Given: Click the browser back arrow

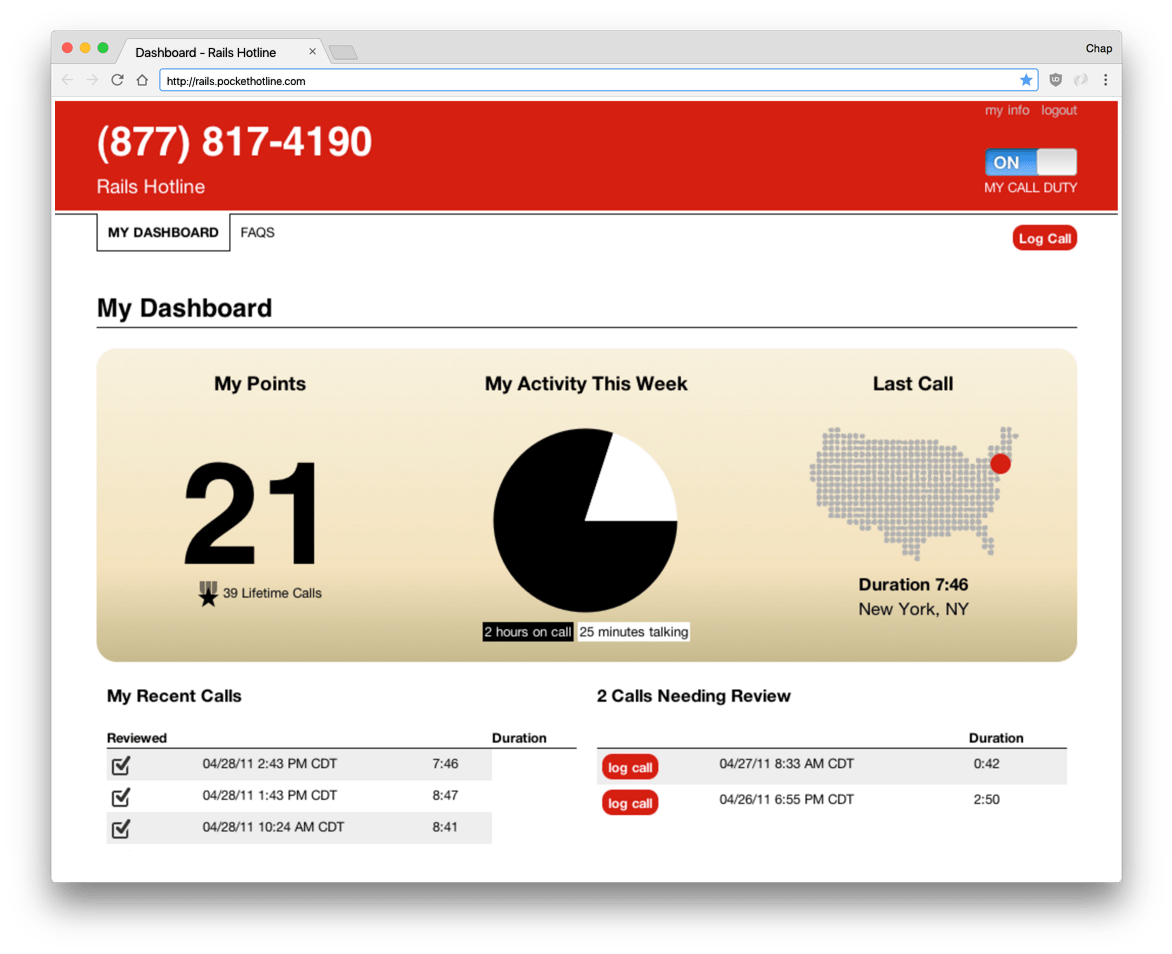Looking at the screenshot, I should [67, 80].
